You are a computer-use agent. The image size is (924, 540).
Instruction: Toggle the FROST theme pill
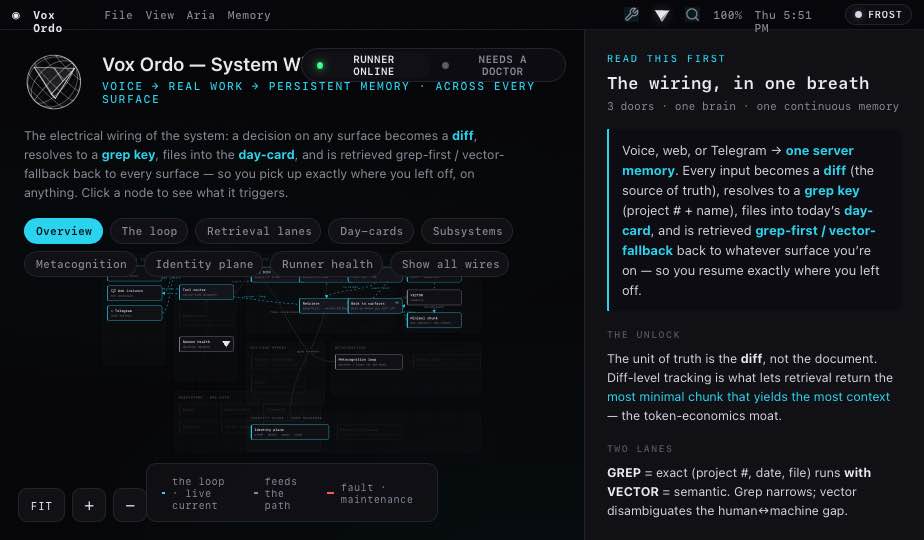878,15
